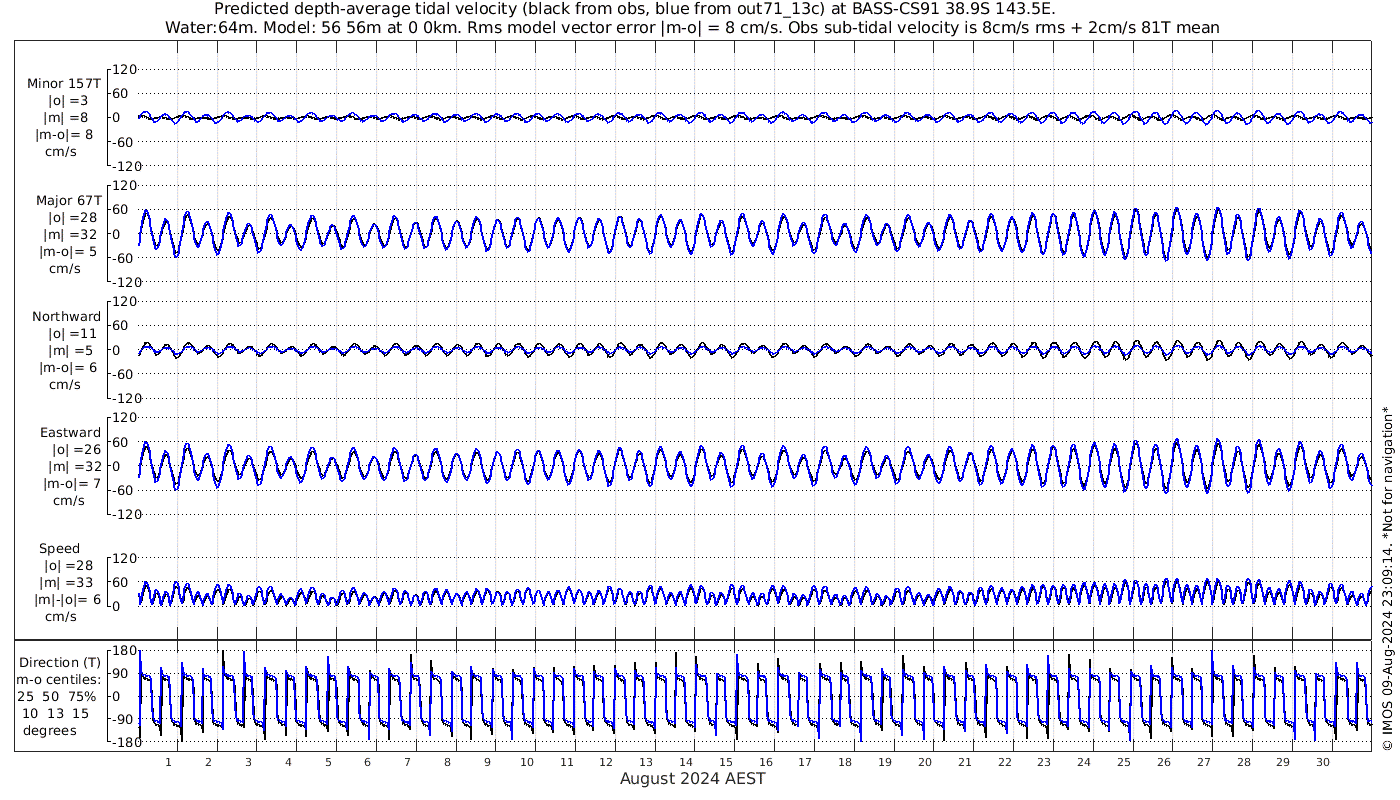The image size is (1400, 800).
Task: Click '|m-o|= 5' under Major 67T
Action: click(x=68, y=251)
